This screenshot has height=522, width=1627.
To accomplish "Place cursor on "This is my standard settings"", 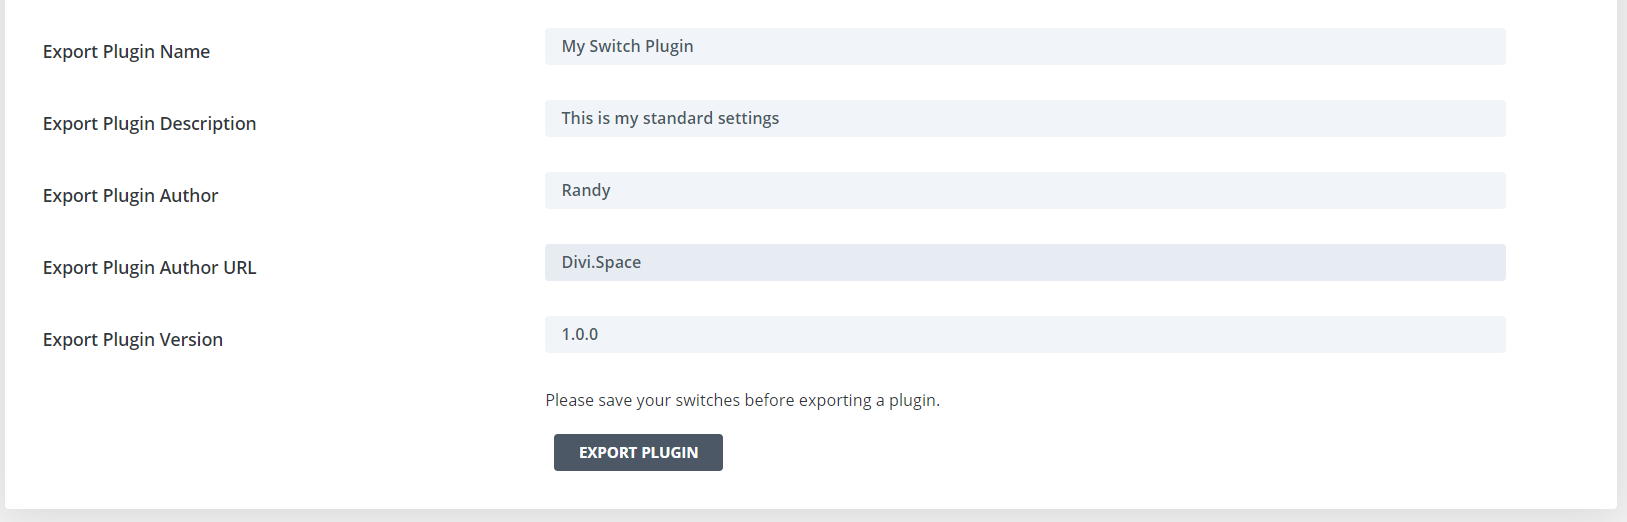I will [670, 118].
